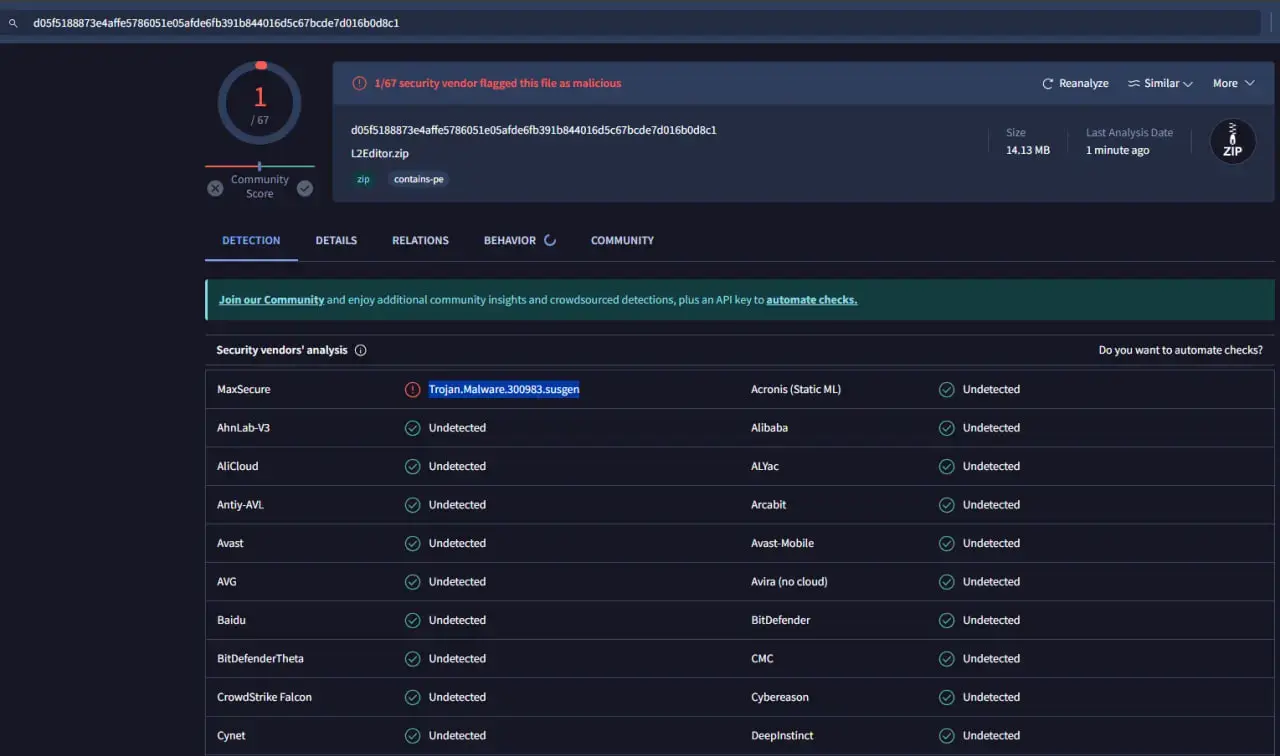Click MaxSecure red alert icon

(412, 390)
